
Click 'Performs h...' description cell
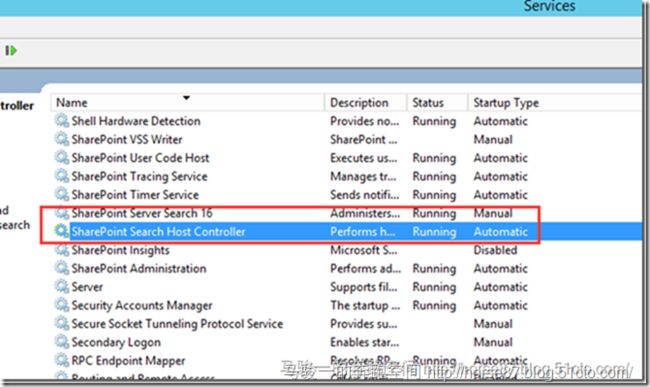(x=363, y=232)
